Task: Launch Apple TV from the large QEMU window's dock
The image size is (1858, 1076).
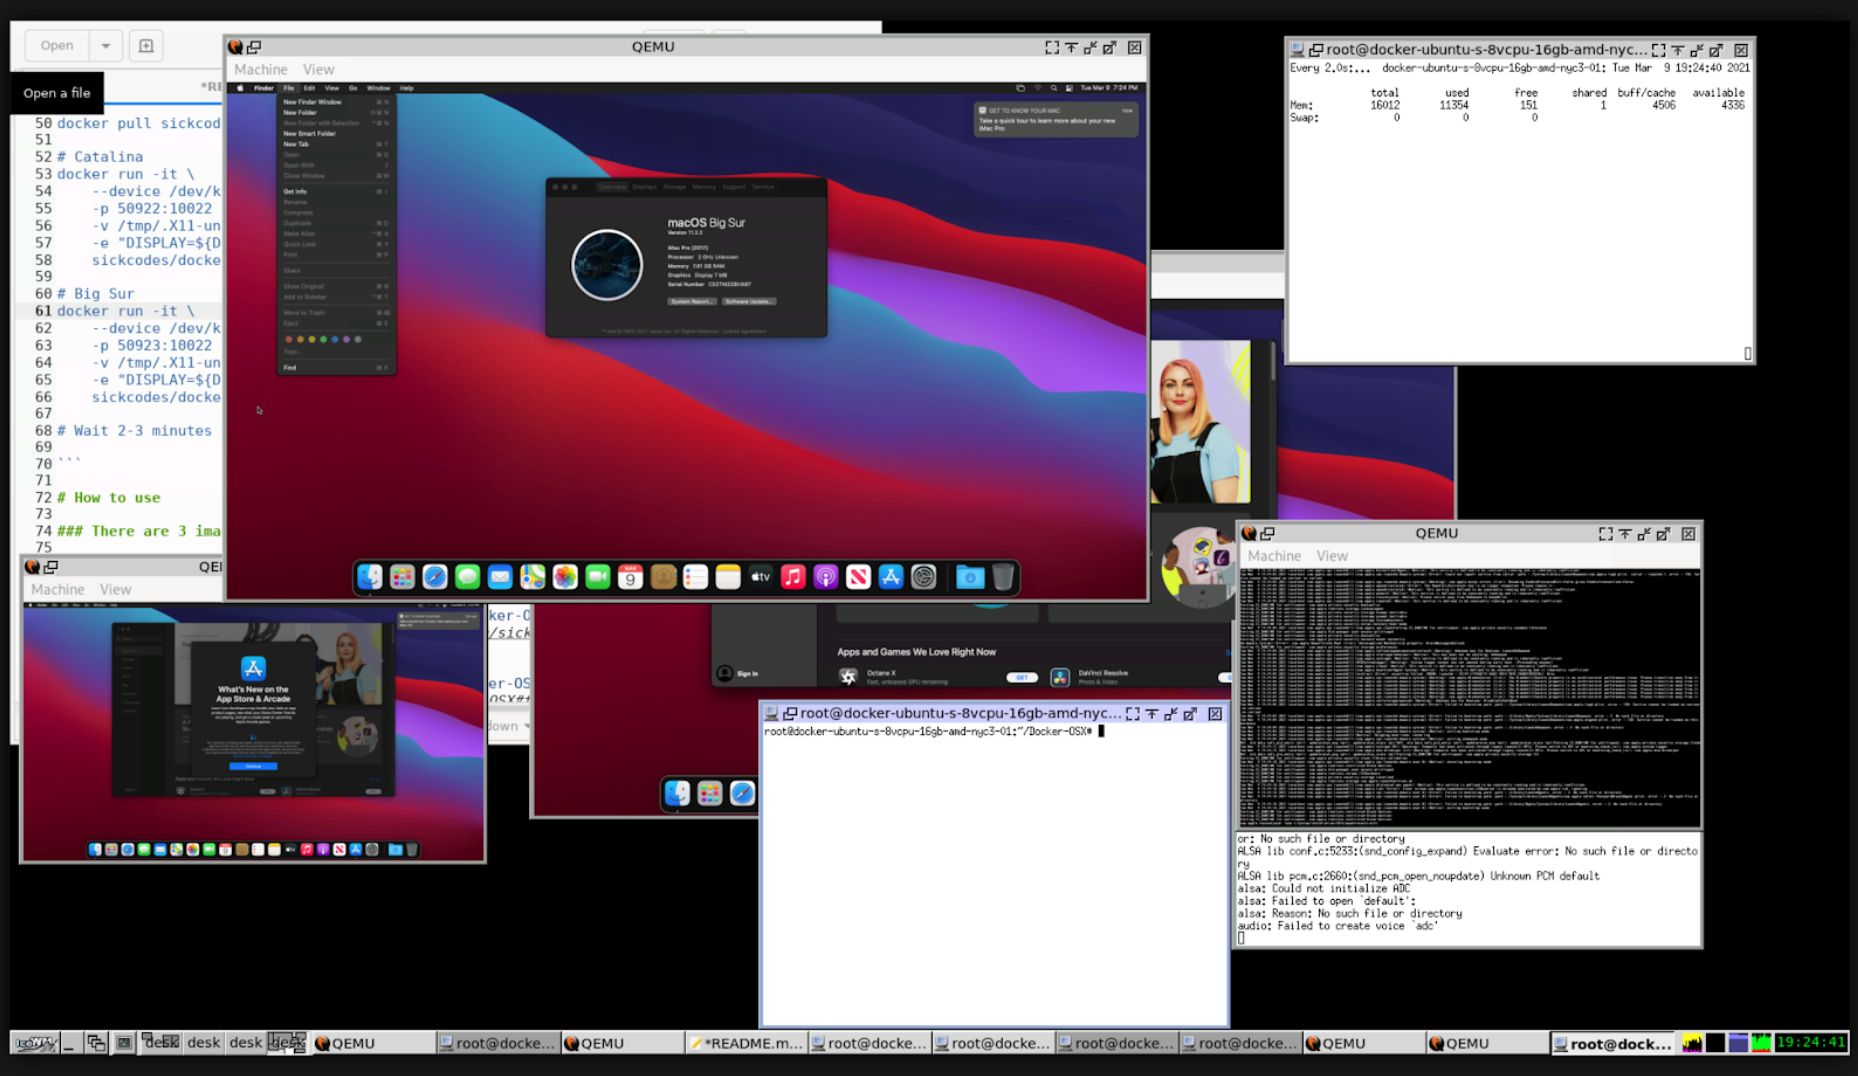Action: tap(761, 576)
